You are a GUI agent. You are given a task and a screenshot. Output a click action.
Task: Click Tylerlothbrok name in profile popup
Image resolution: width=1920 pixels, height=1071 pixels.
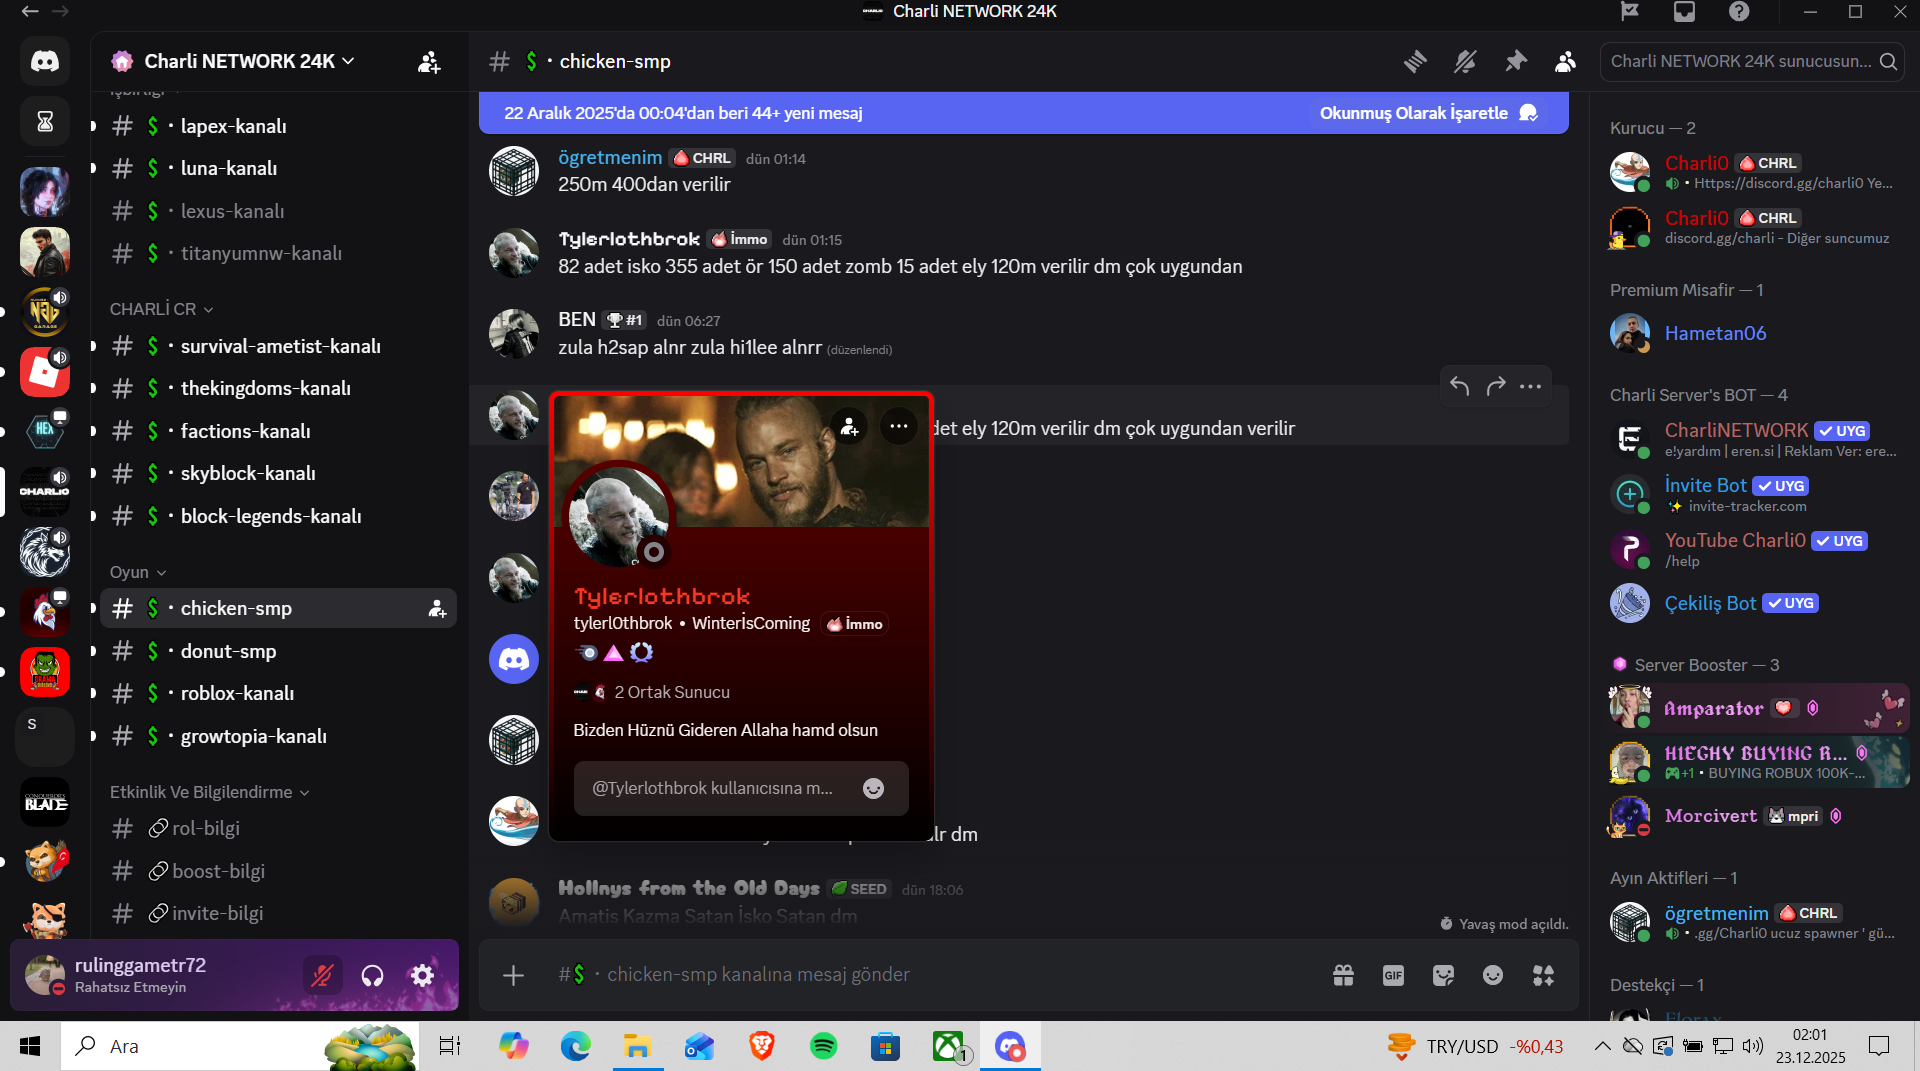(662, 596)
